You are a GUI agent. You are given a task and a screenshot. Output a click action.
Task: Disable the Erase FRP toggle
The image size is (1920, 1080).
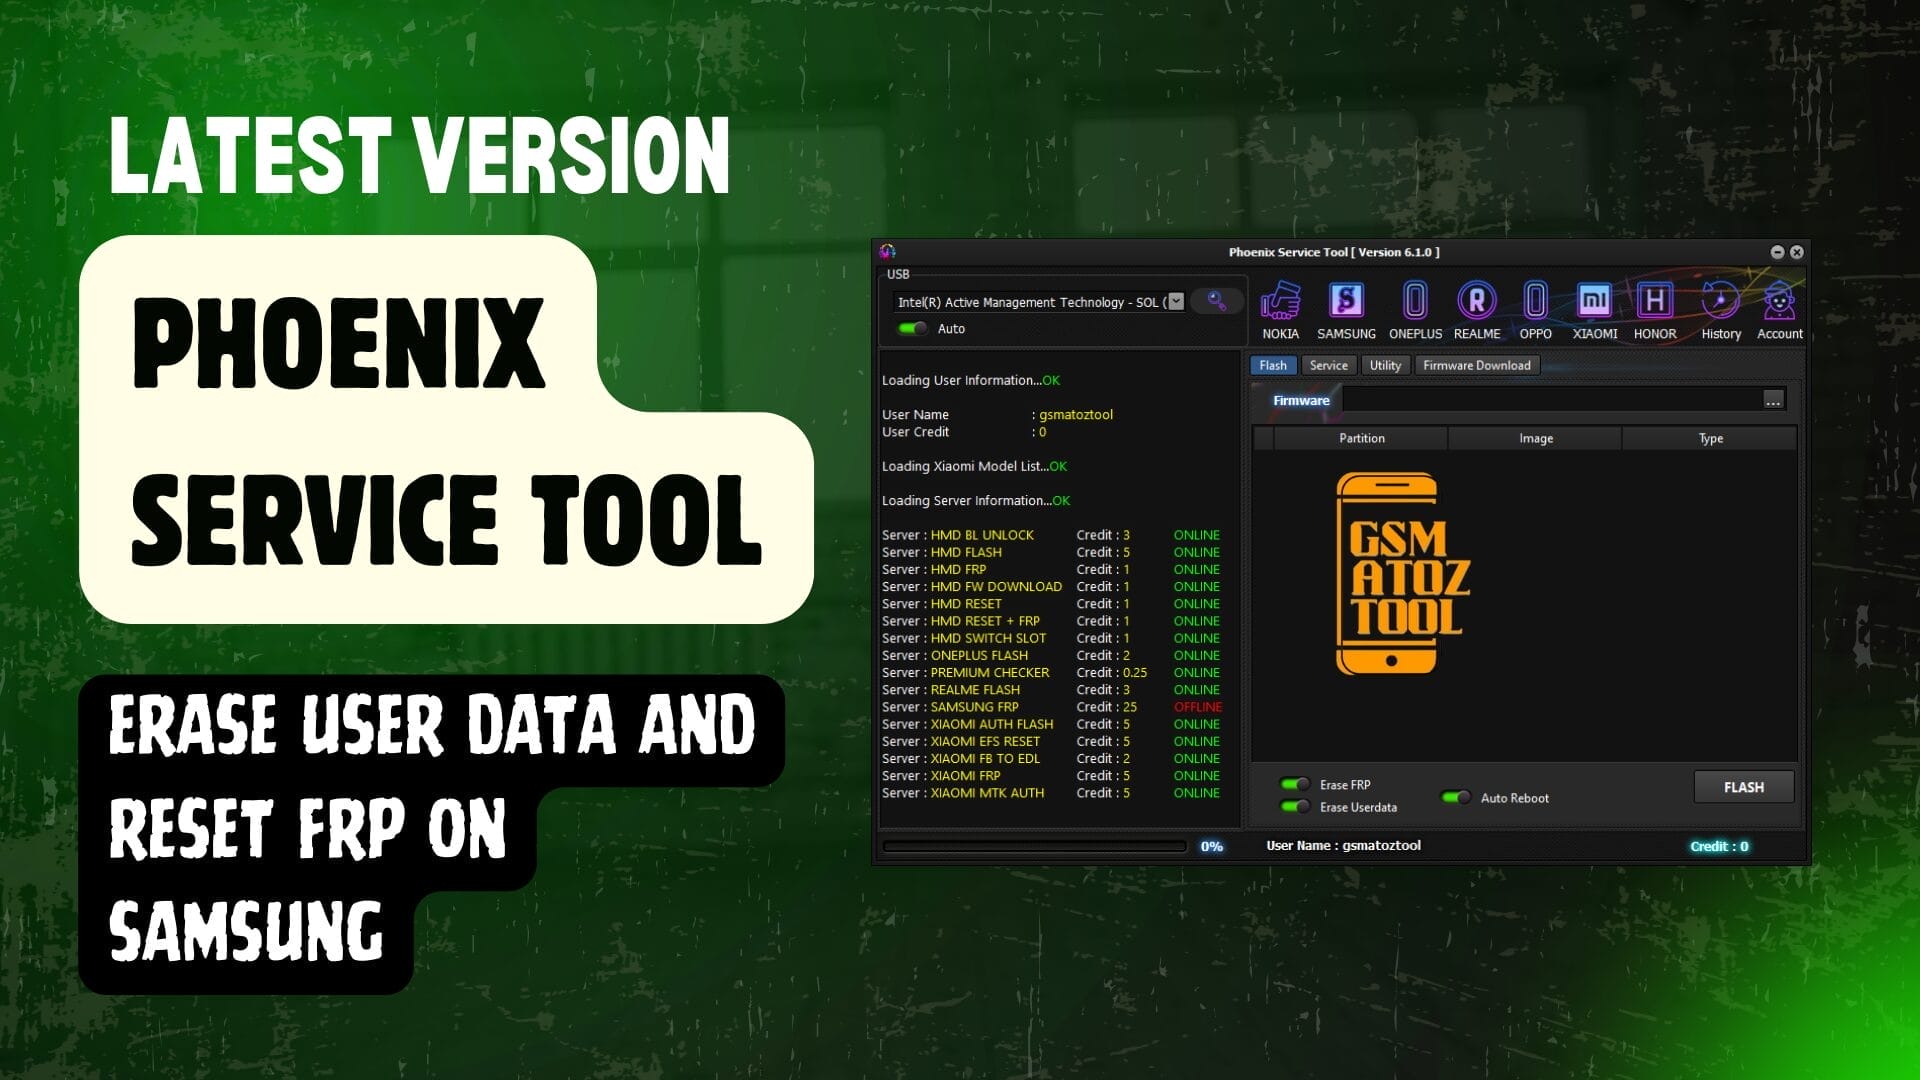[1295, 785]
